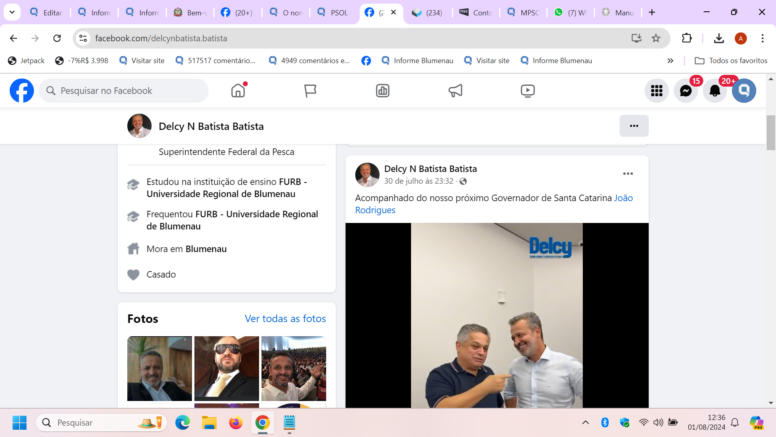Open the volume tray icon

click(658, 422)
